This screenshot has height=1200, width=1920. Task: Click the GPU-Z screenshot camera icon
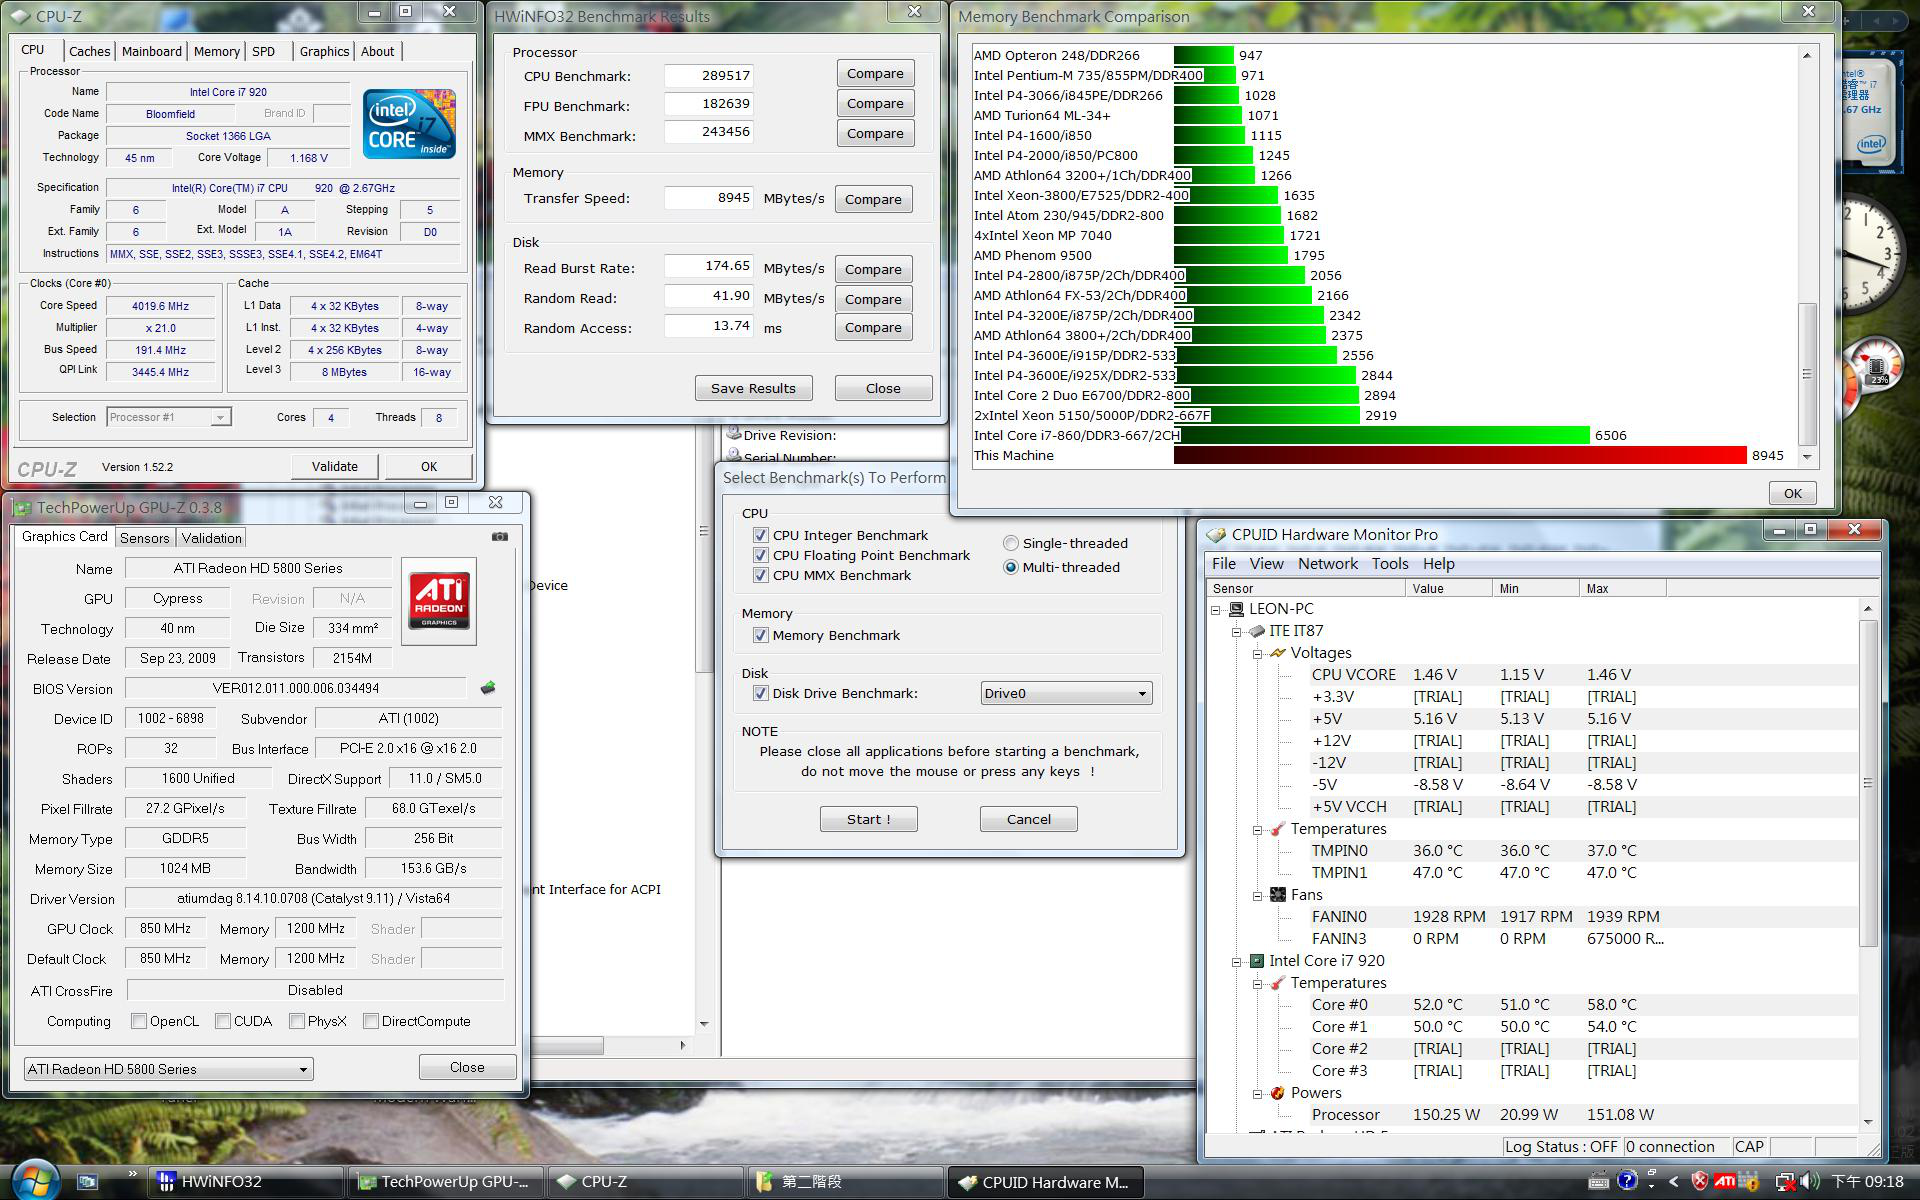tap(500, 537)
